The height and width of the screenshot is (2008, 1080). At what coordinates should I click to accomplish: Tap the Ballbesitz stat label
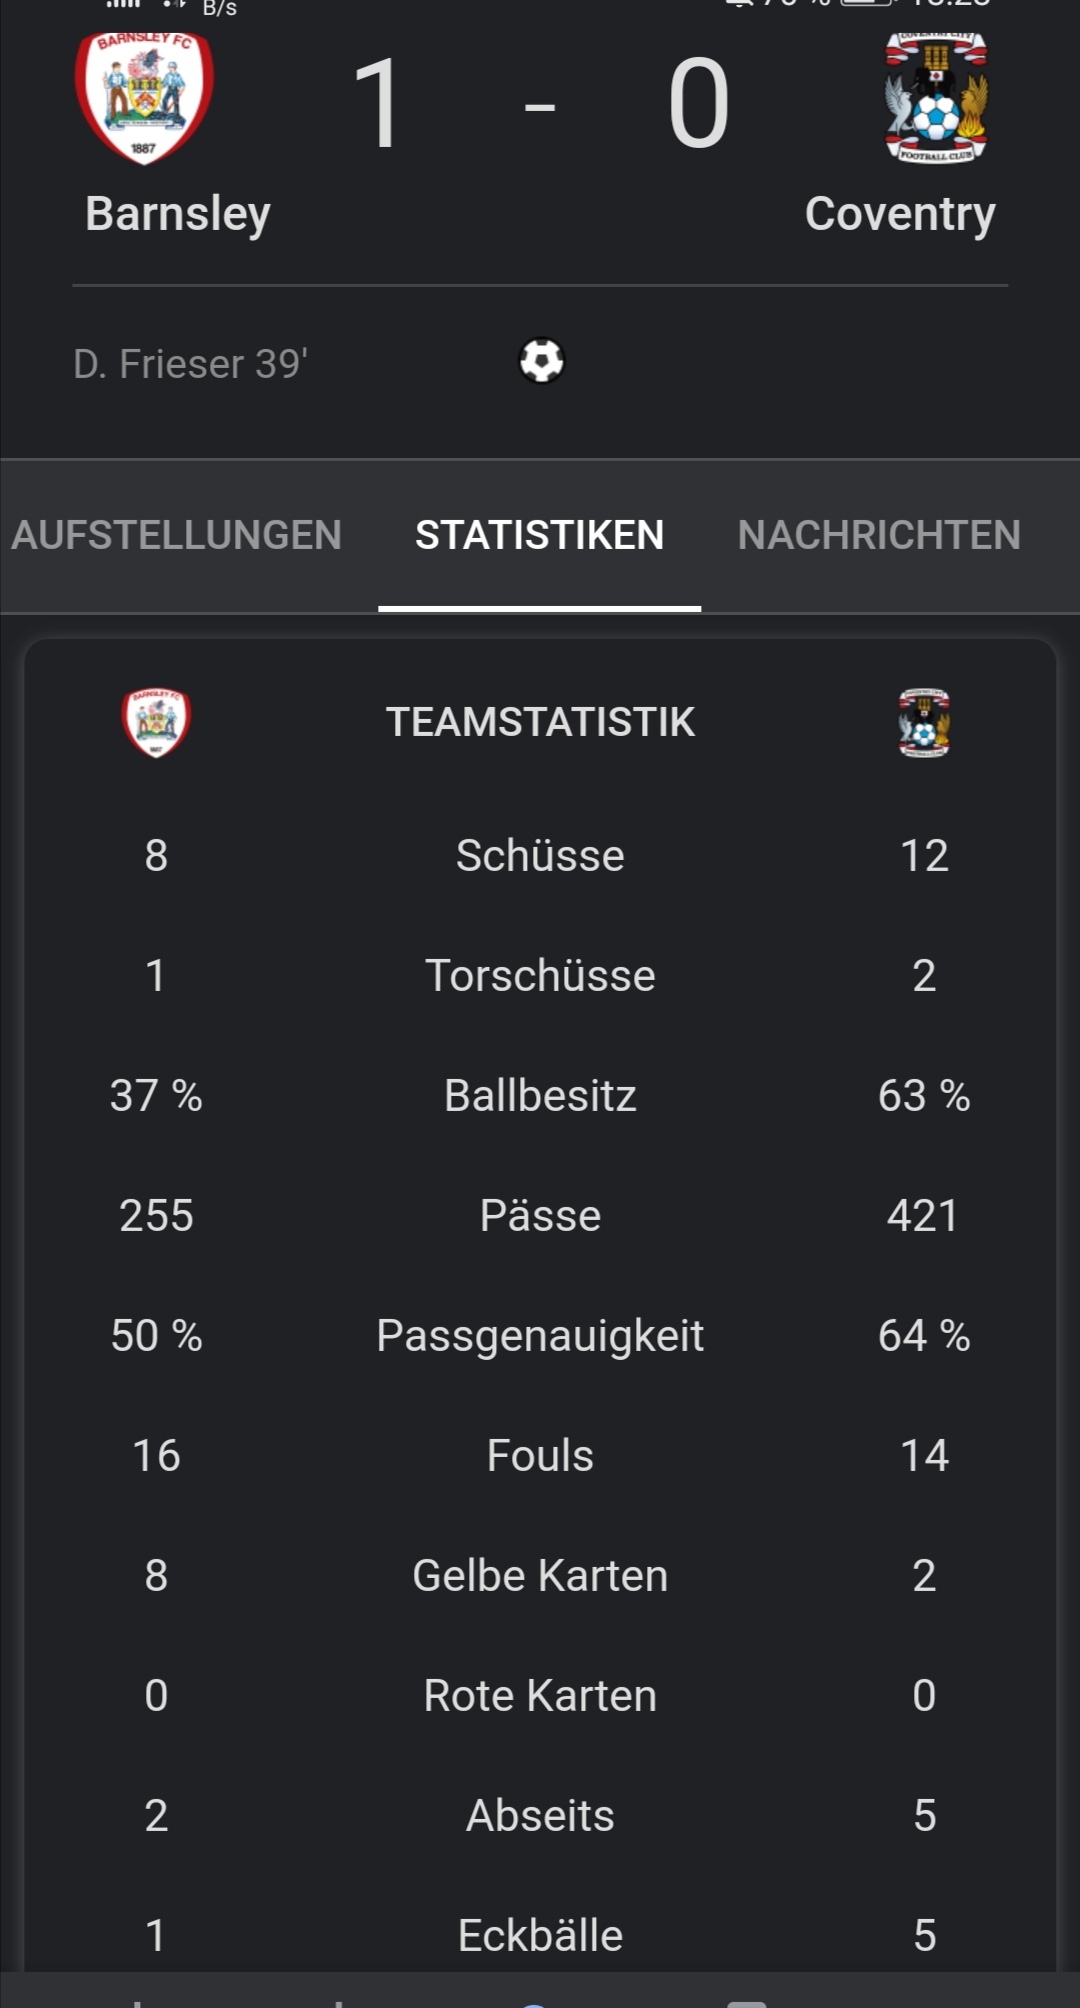[x=540, y=1095]
